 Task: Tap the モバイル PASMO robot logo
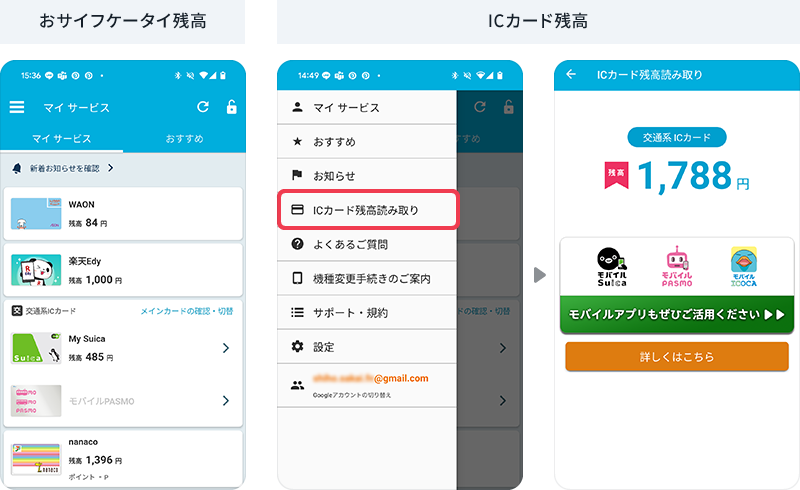677,266
